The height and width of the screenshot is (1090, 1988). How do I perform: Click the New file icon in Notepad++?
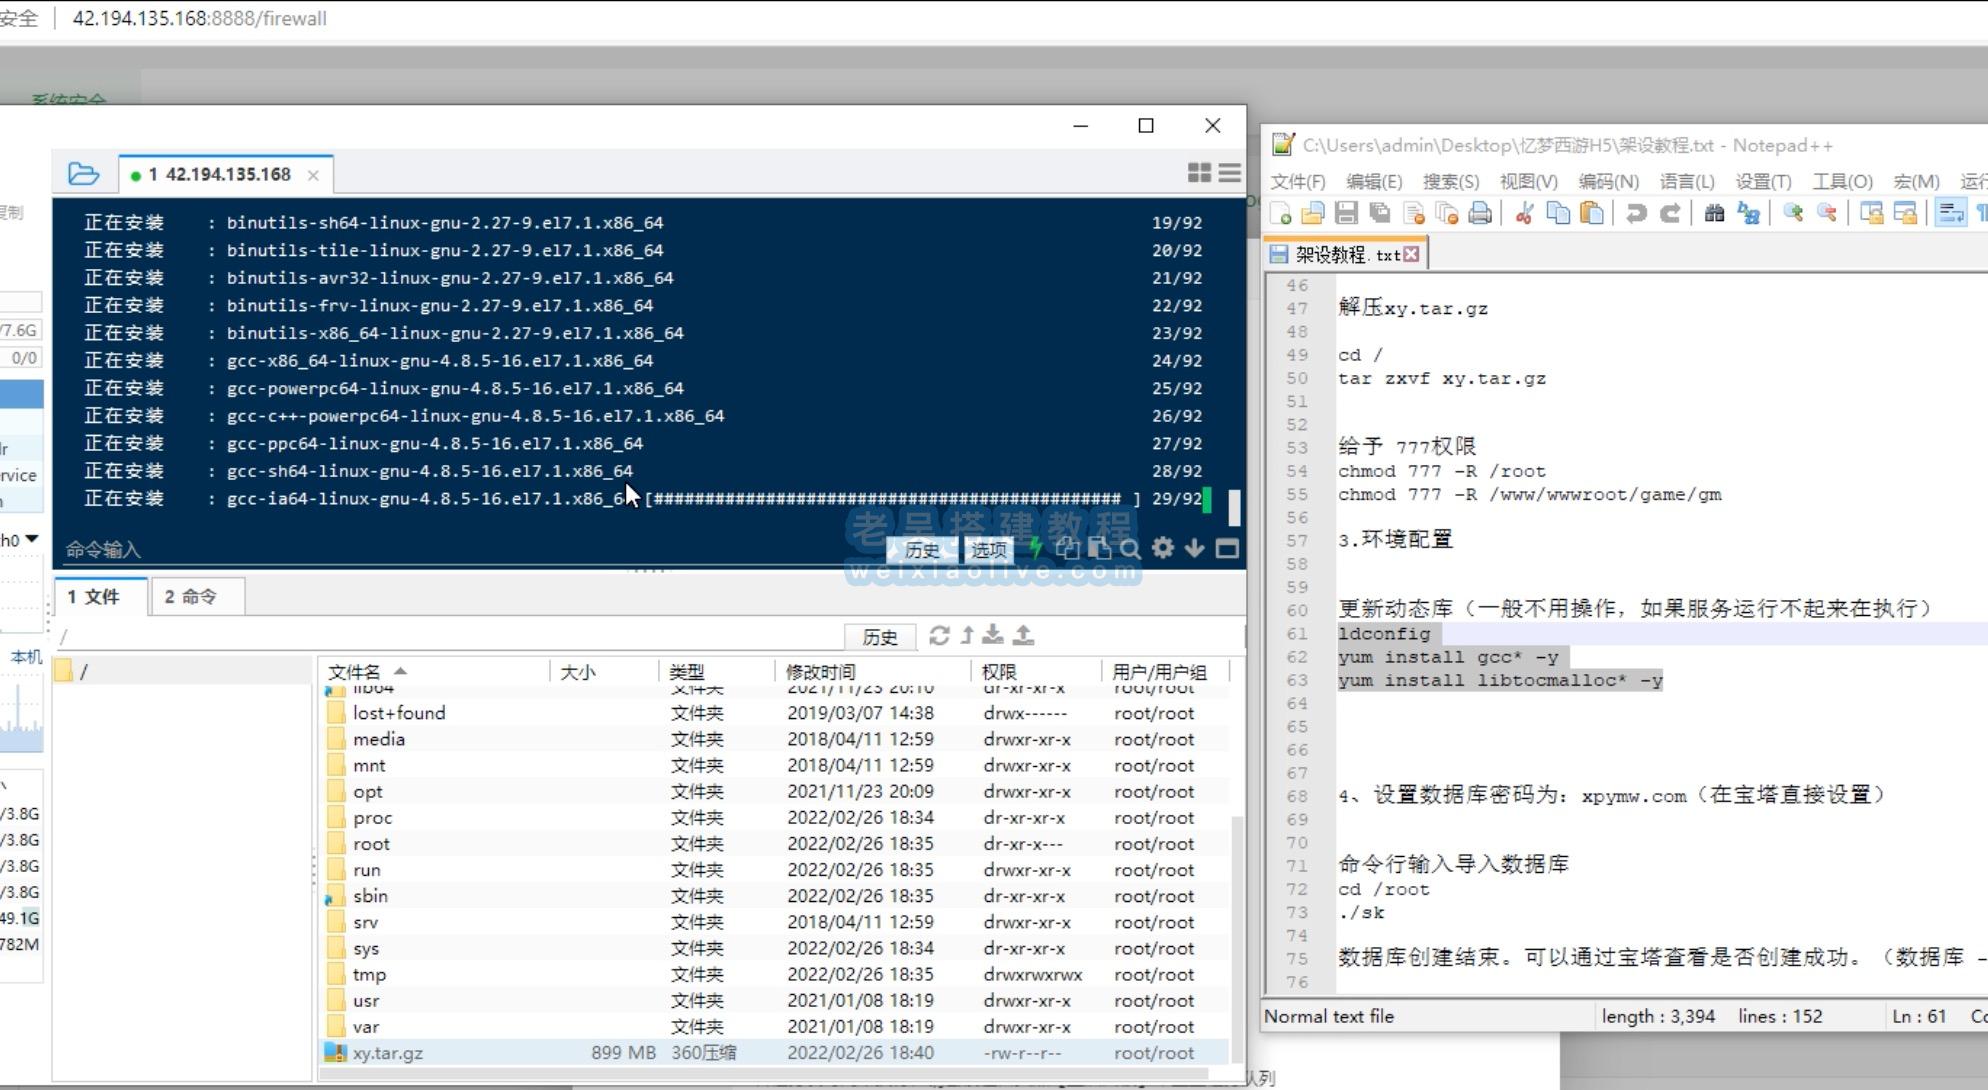[1281, 213]
